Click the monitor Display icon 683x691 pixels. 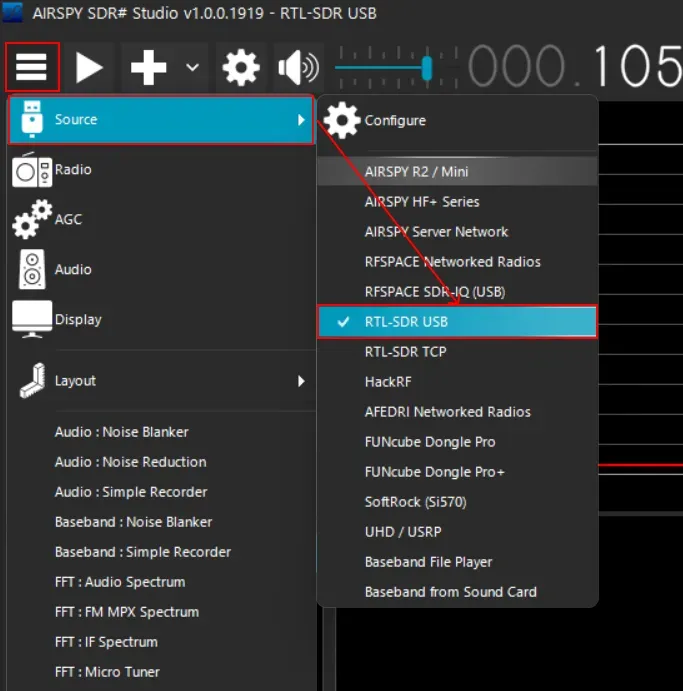tap(32, 319)
